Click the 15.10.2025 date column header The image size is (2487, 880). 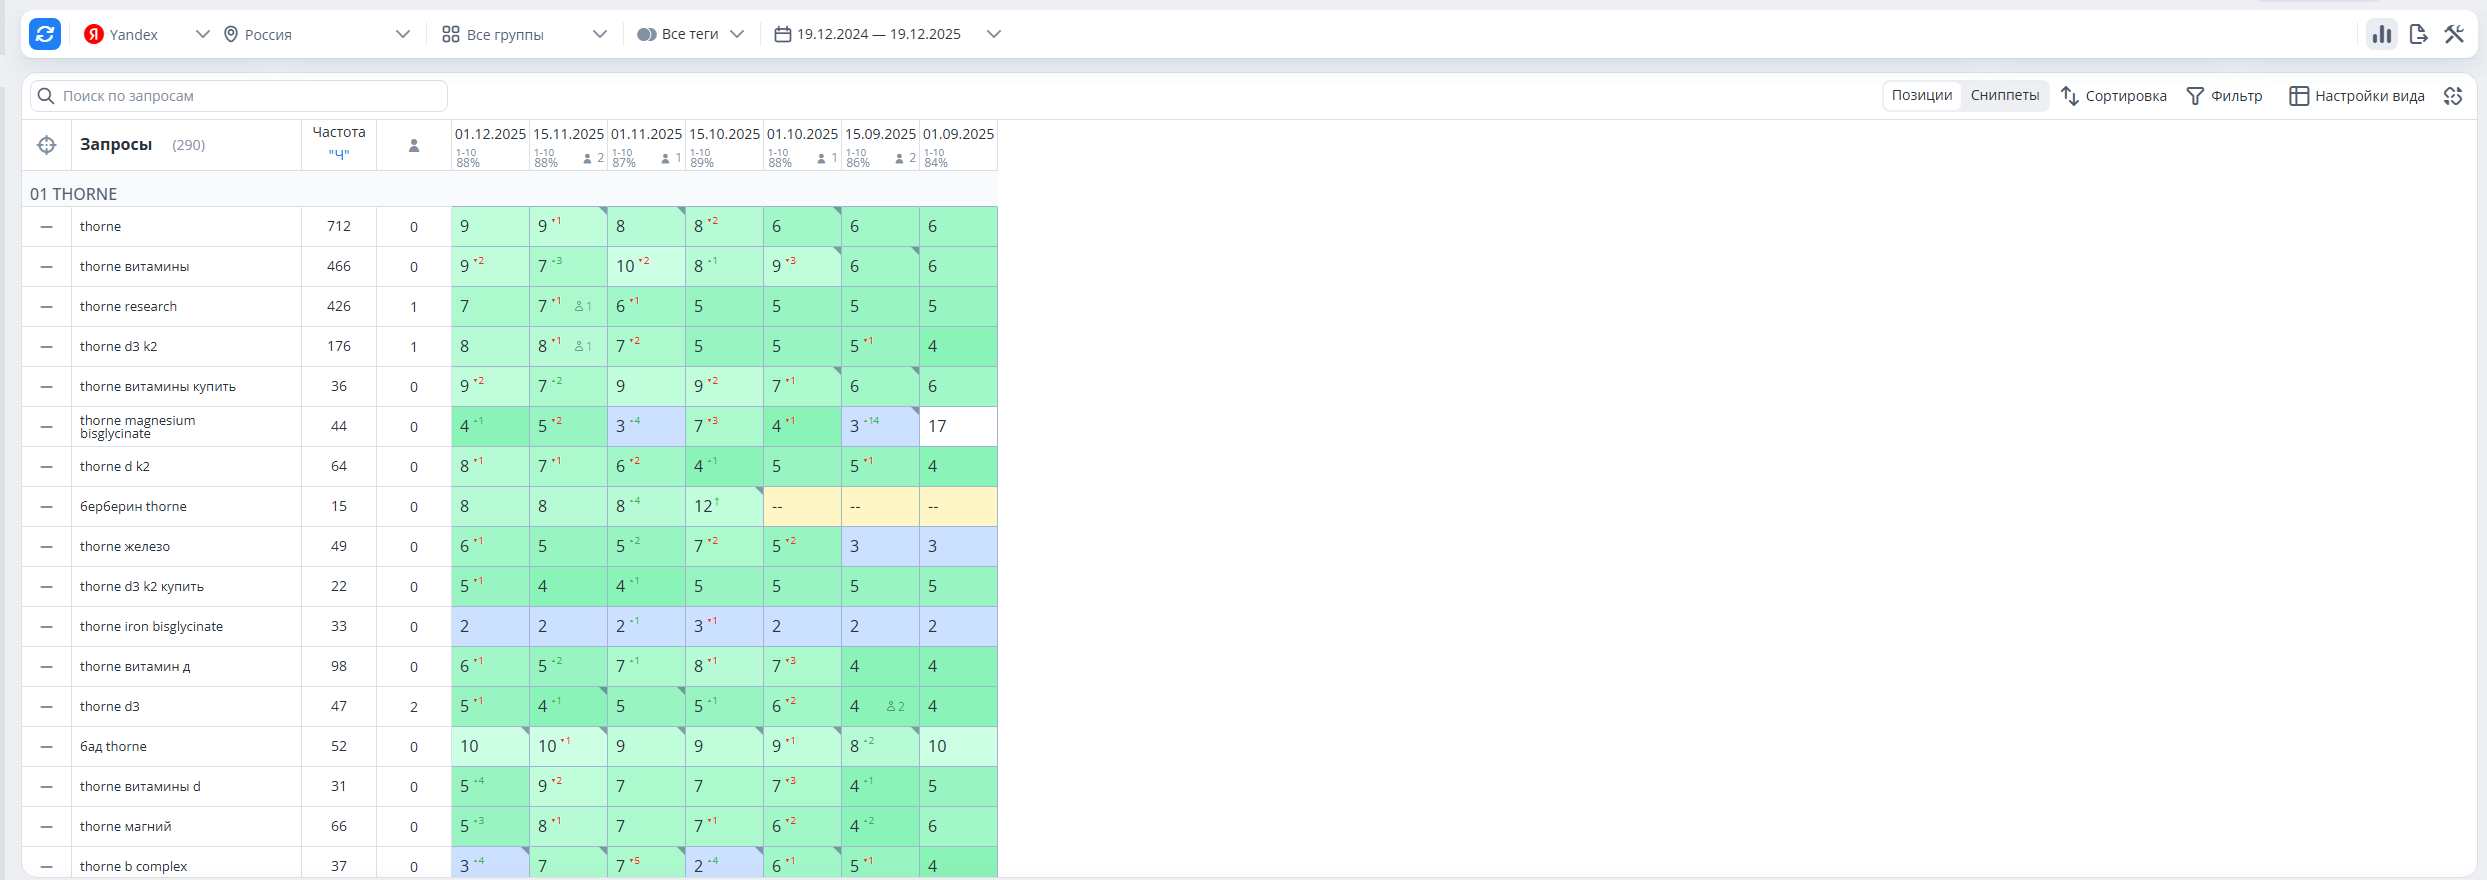[724, 134]
